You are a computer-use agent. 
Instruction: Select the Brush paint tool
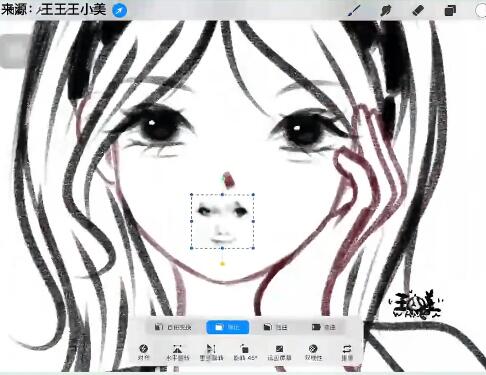tap(354, 10)
